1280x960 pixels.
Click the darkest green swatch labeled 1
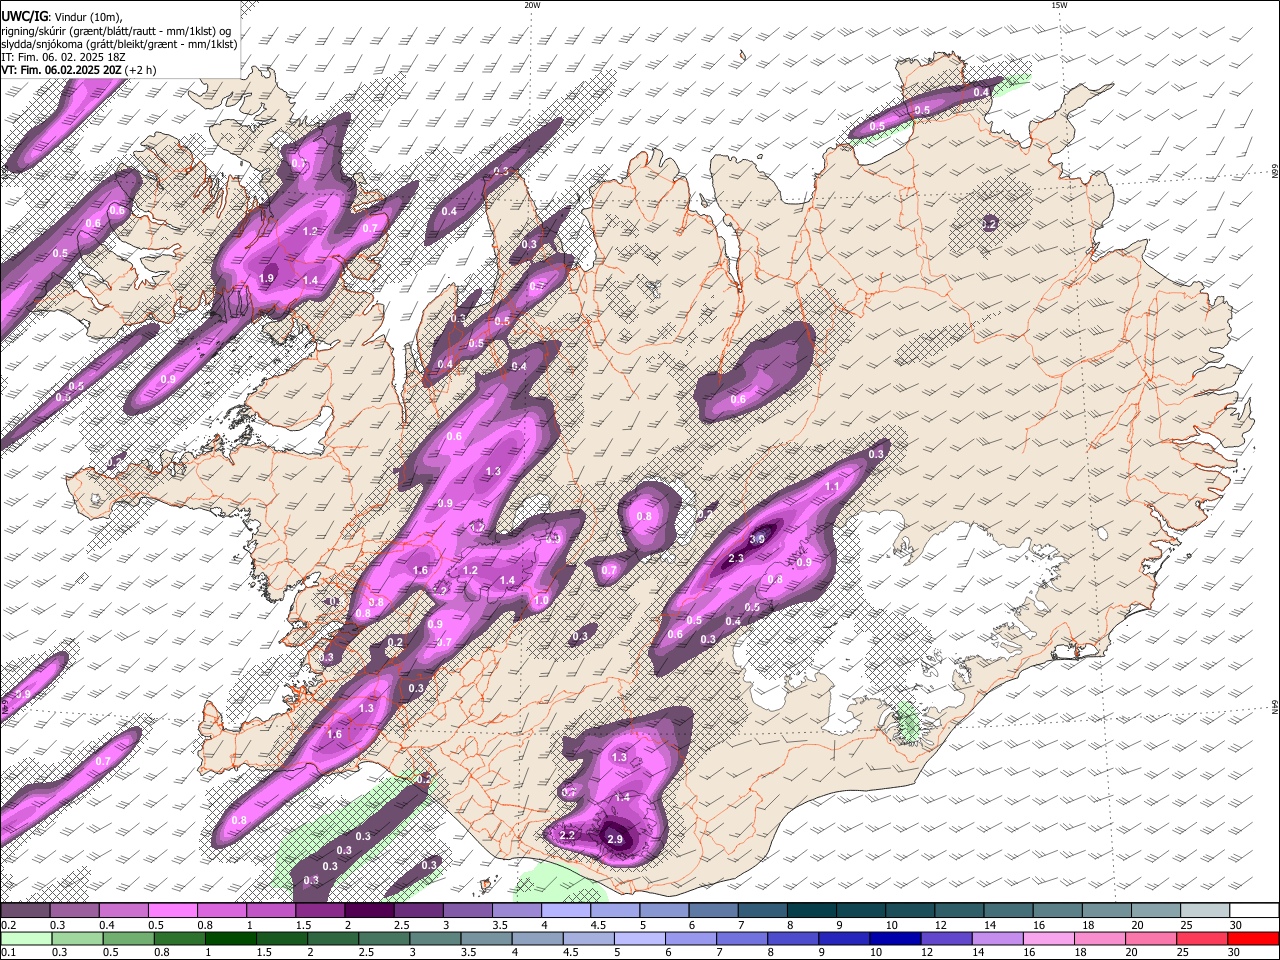230,938
